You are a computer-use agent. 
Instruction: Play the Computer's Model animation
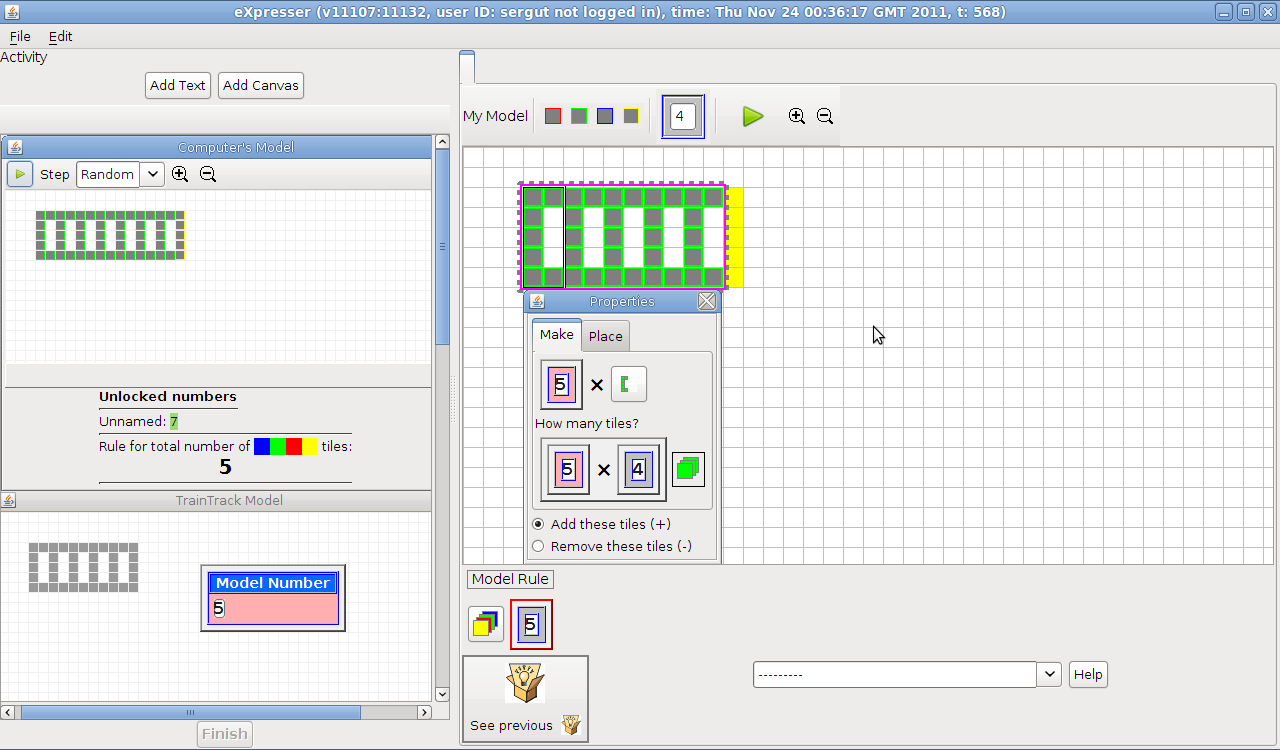point(20,174)
